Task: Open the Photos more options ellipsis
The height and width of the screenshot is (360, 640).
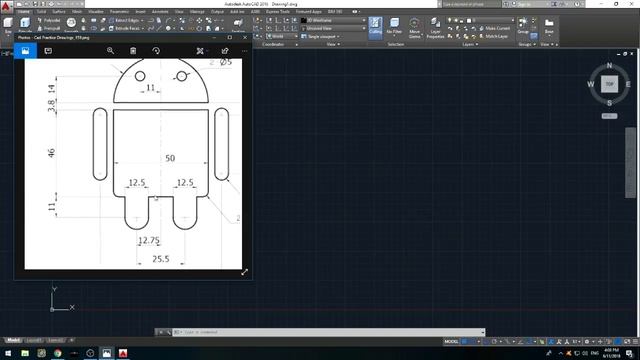Action: 244,51
